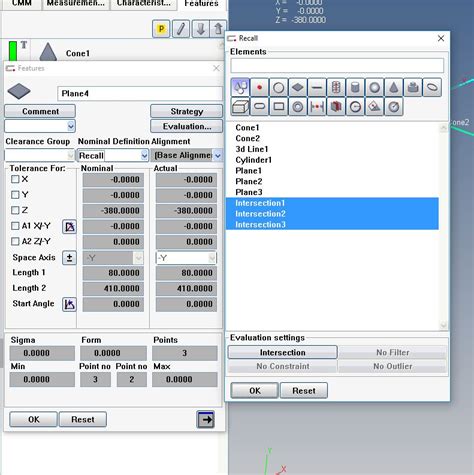Filter Recall list by Line icon
This screenshot has height=475, width=474.
coord(317,88)
